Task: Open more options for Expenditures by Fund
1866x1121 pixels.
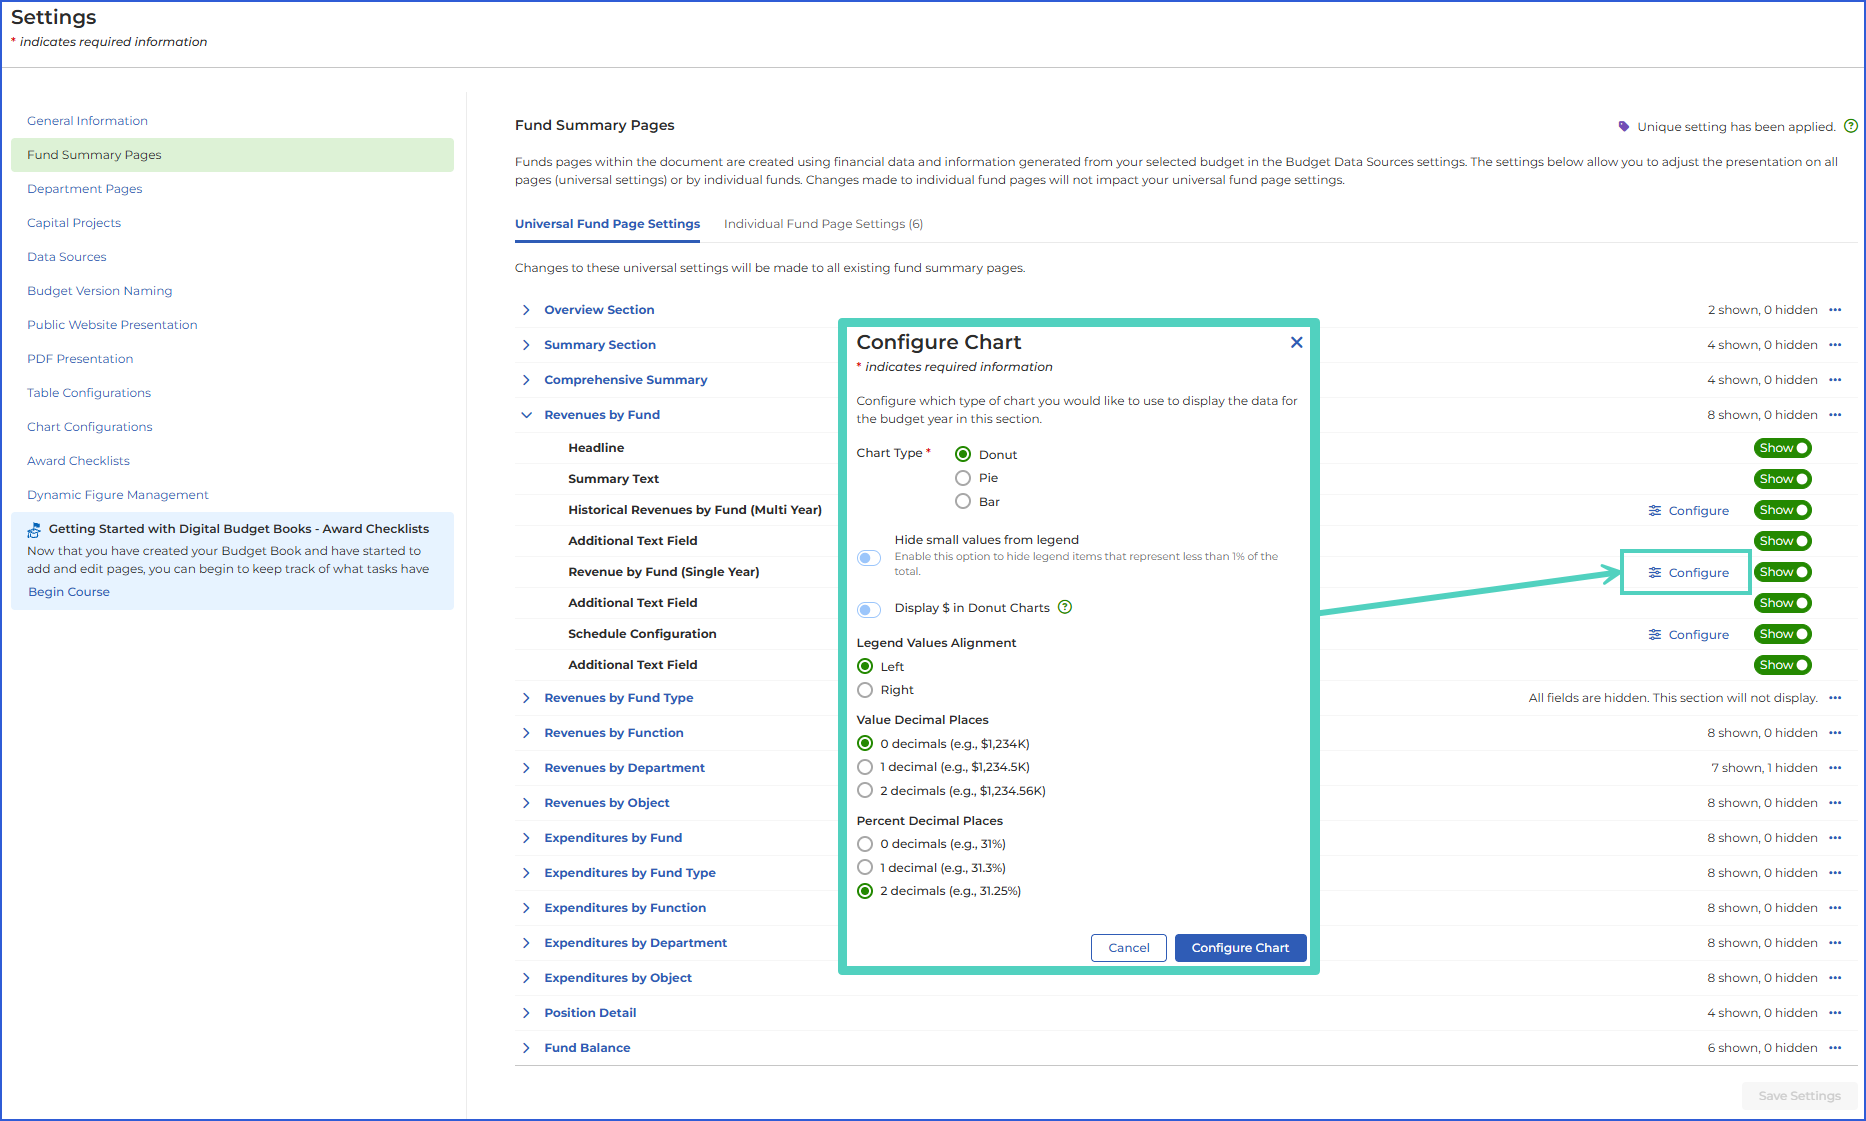Action: 1835,838
